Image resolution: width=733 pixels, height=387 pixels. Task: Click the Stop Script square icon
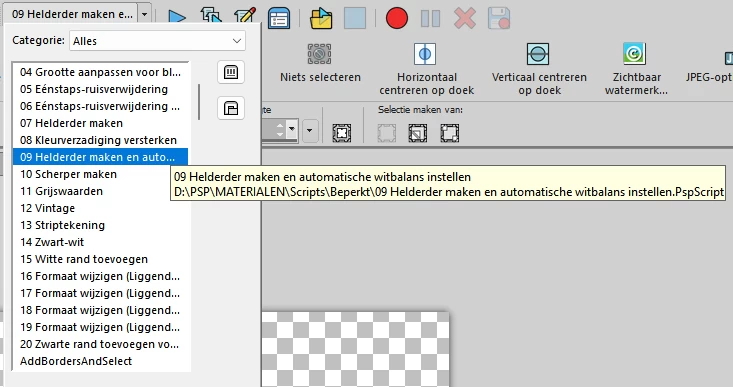click(355, 18)
